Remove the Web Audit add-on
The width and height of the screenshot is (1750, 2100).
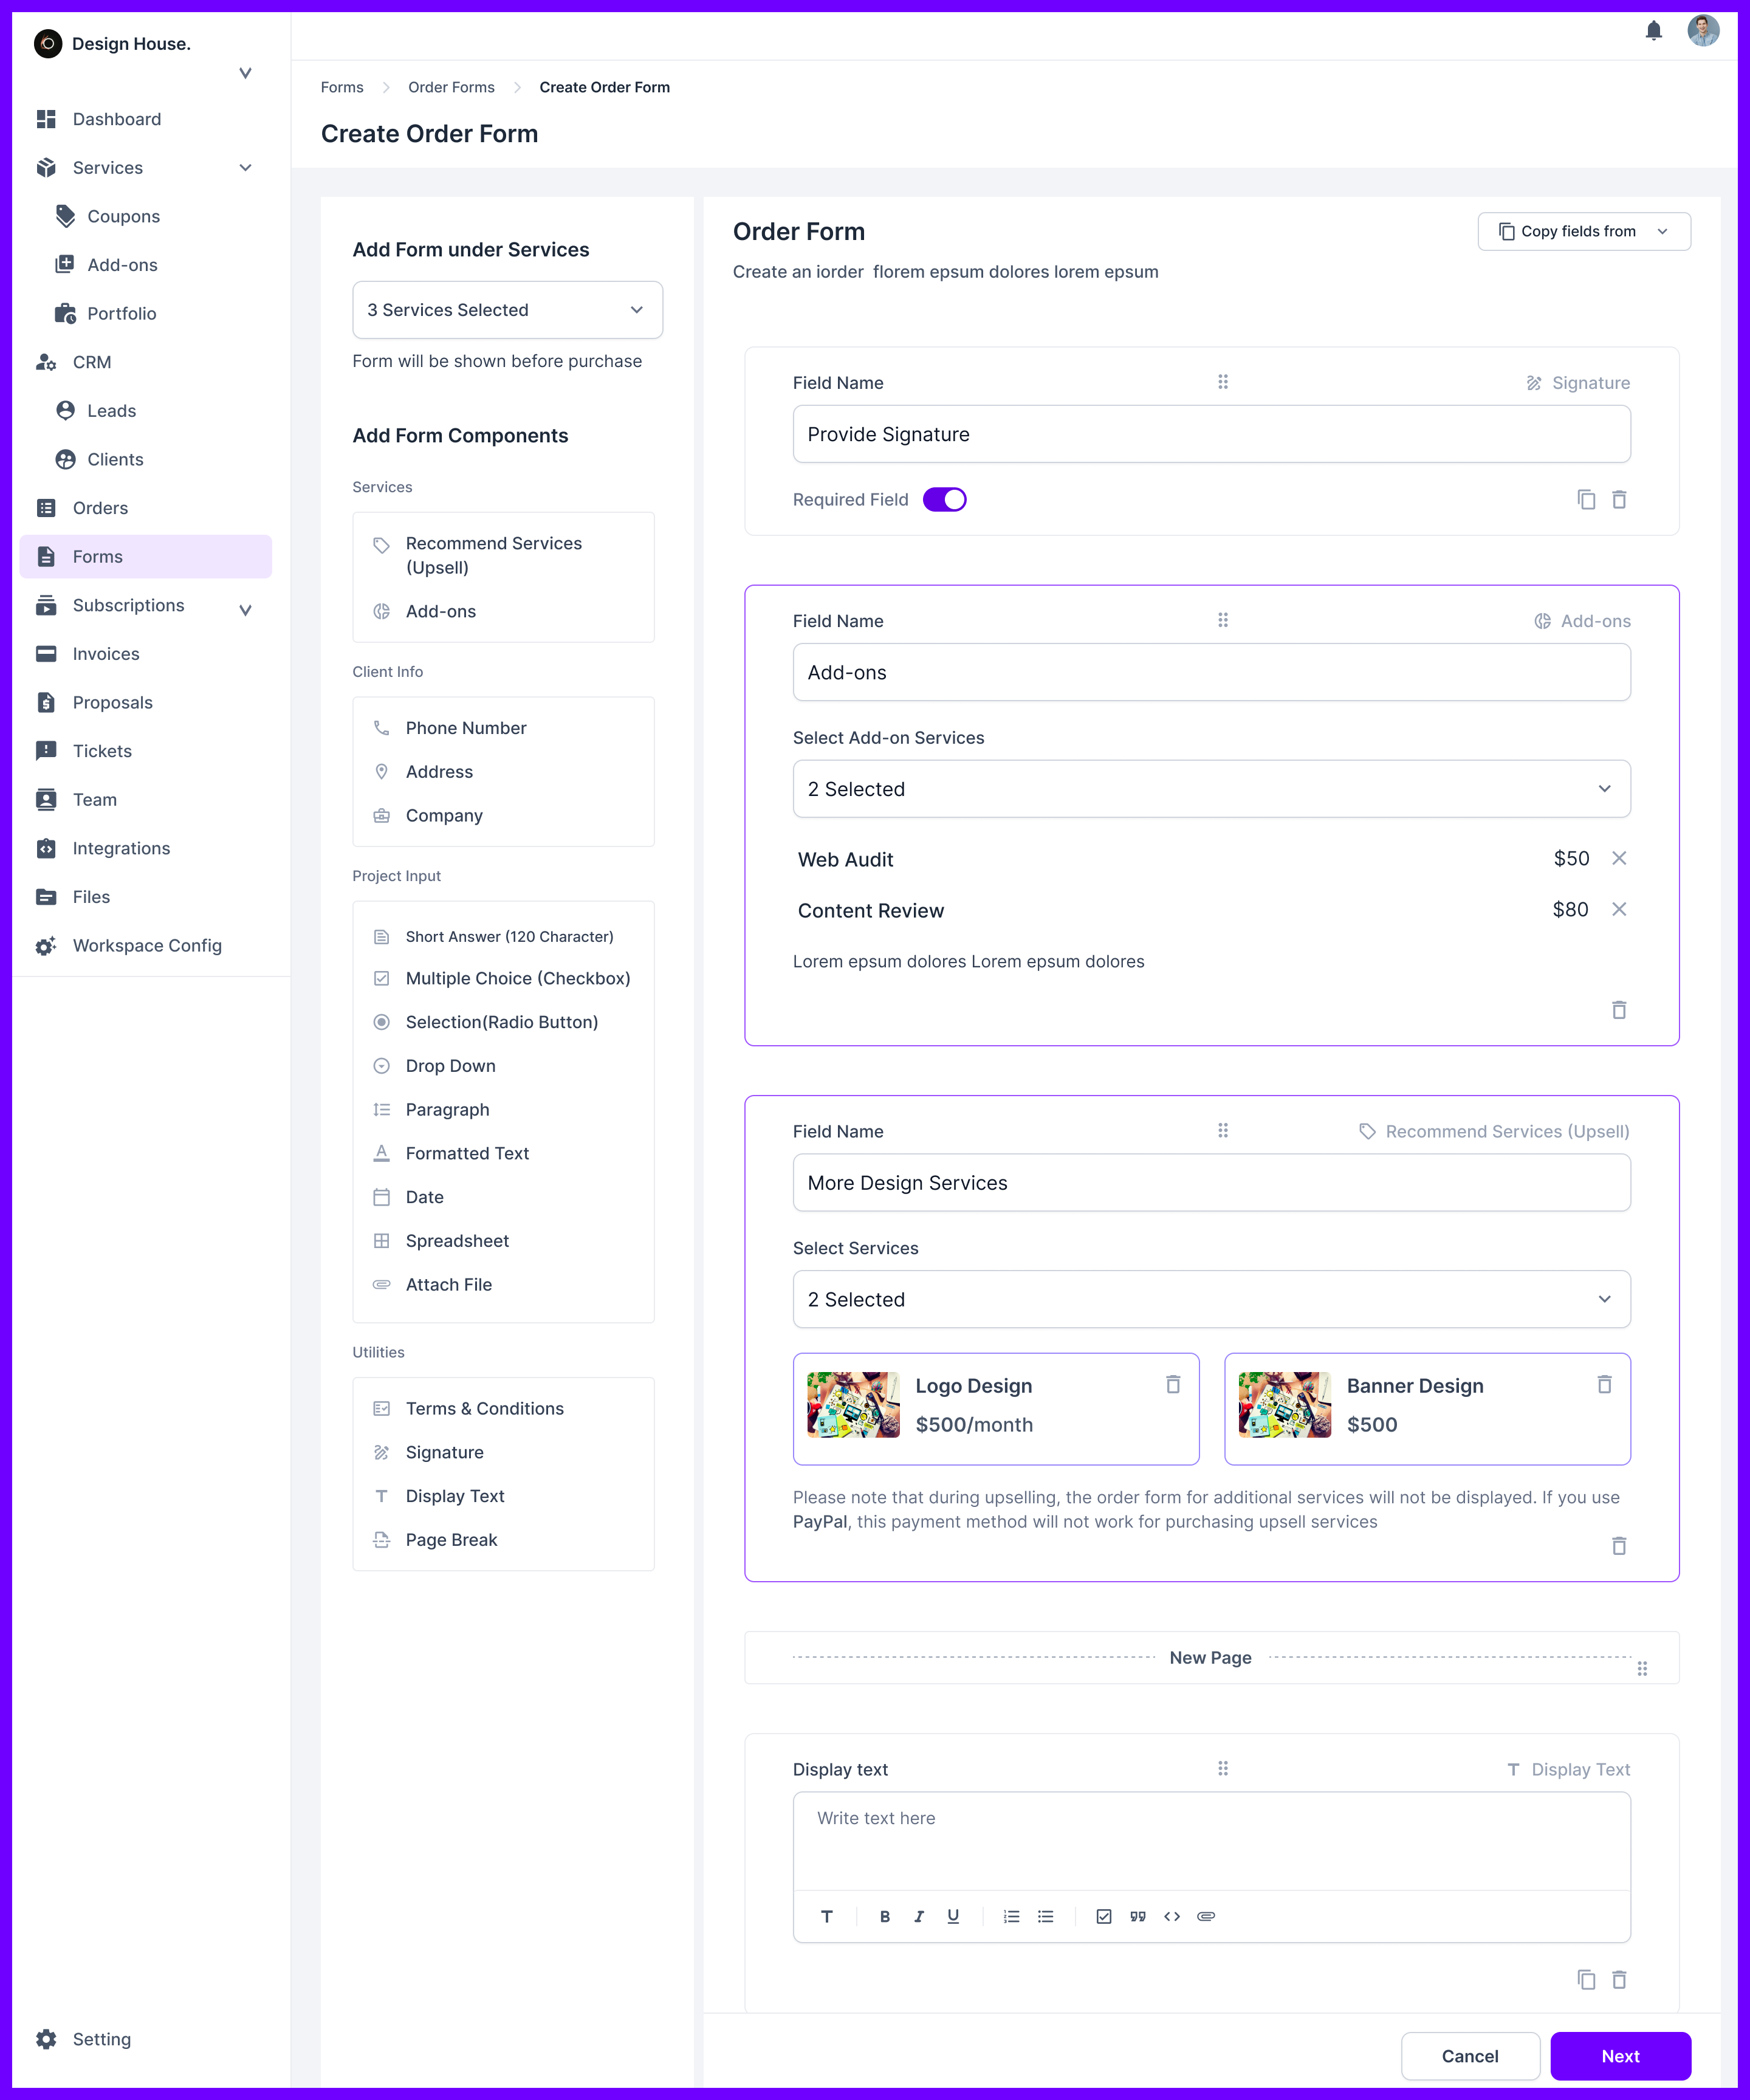[1620, 858]
